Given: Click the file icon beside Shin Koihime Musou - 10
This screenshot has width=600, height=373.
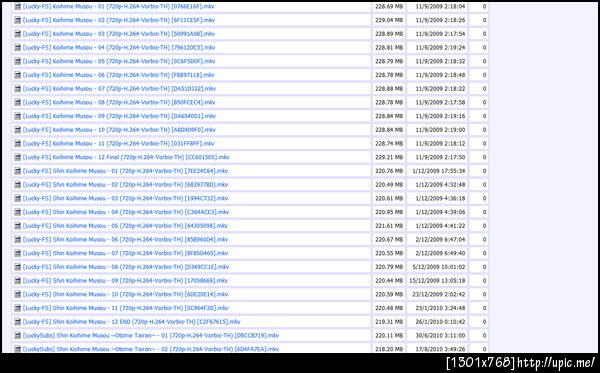Looking at the screenshot, I should click(18, 294).
